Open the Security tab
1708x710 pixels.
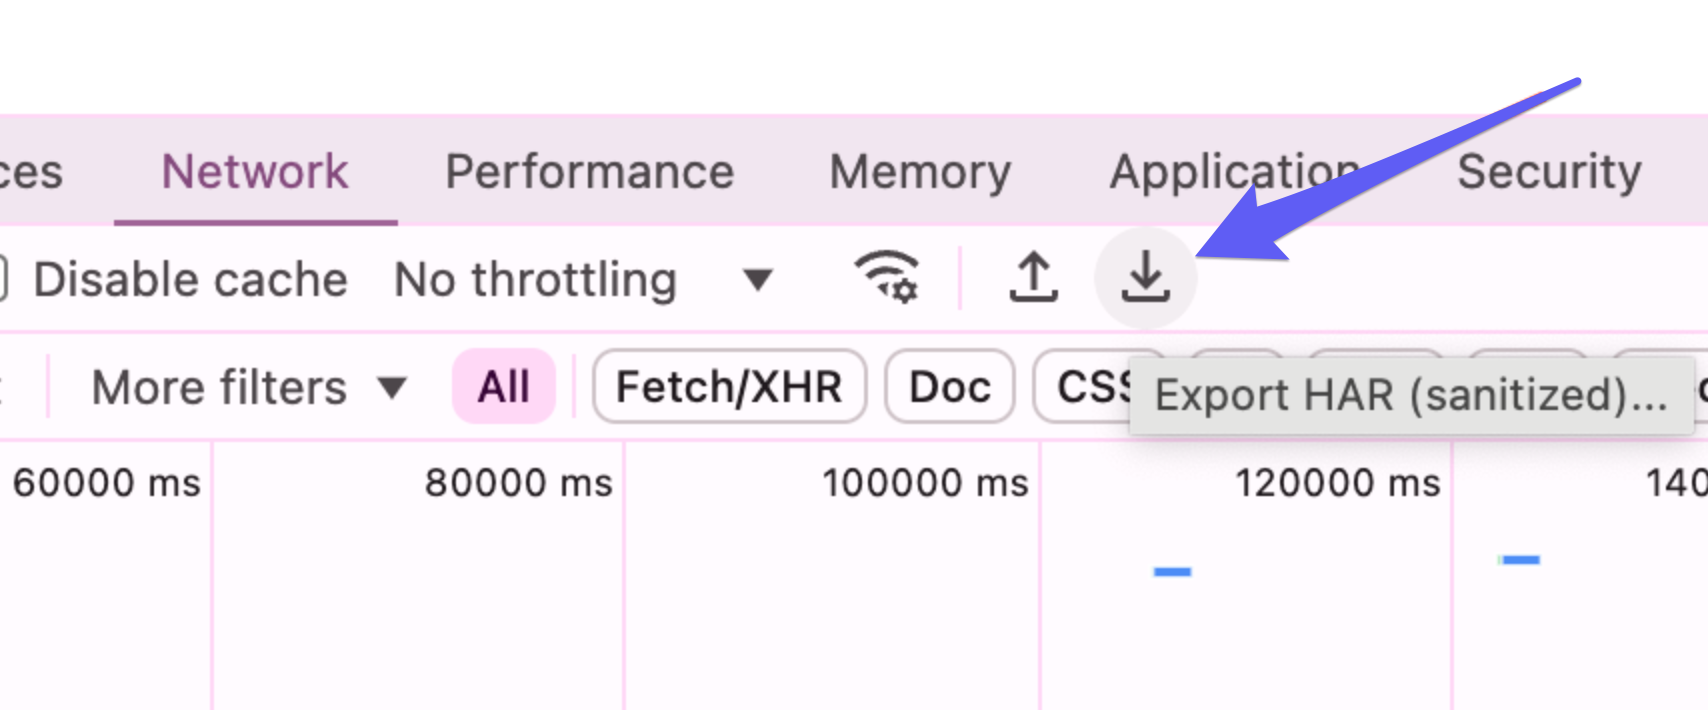[x=1548, y=172]
